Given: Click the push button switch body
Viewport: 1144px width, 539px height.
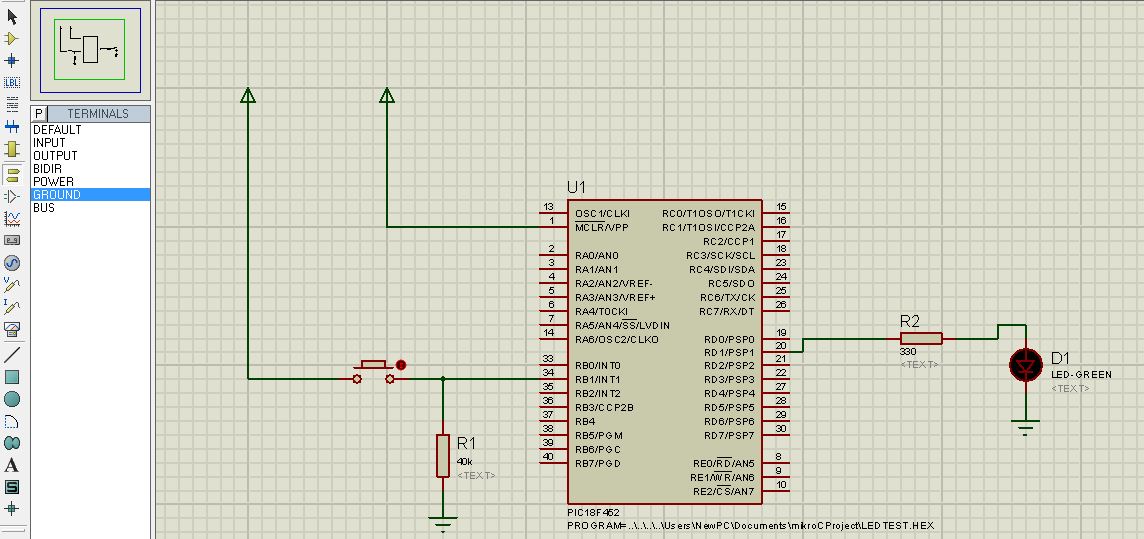Looking at the screenshot, I should pyautogui.click(x=374, y=370).
